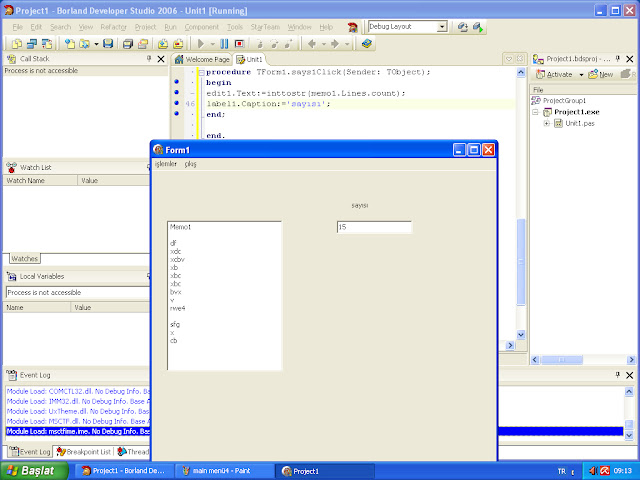This screenshot has width=640, height=480.
Task: Collapse the procedure code fold marker
Action: (201, 72)
